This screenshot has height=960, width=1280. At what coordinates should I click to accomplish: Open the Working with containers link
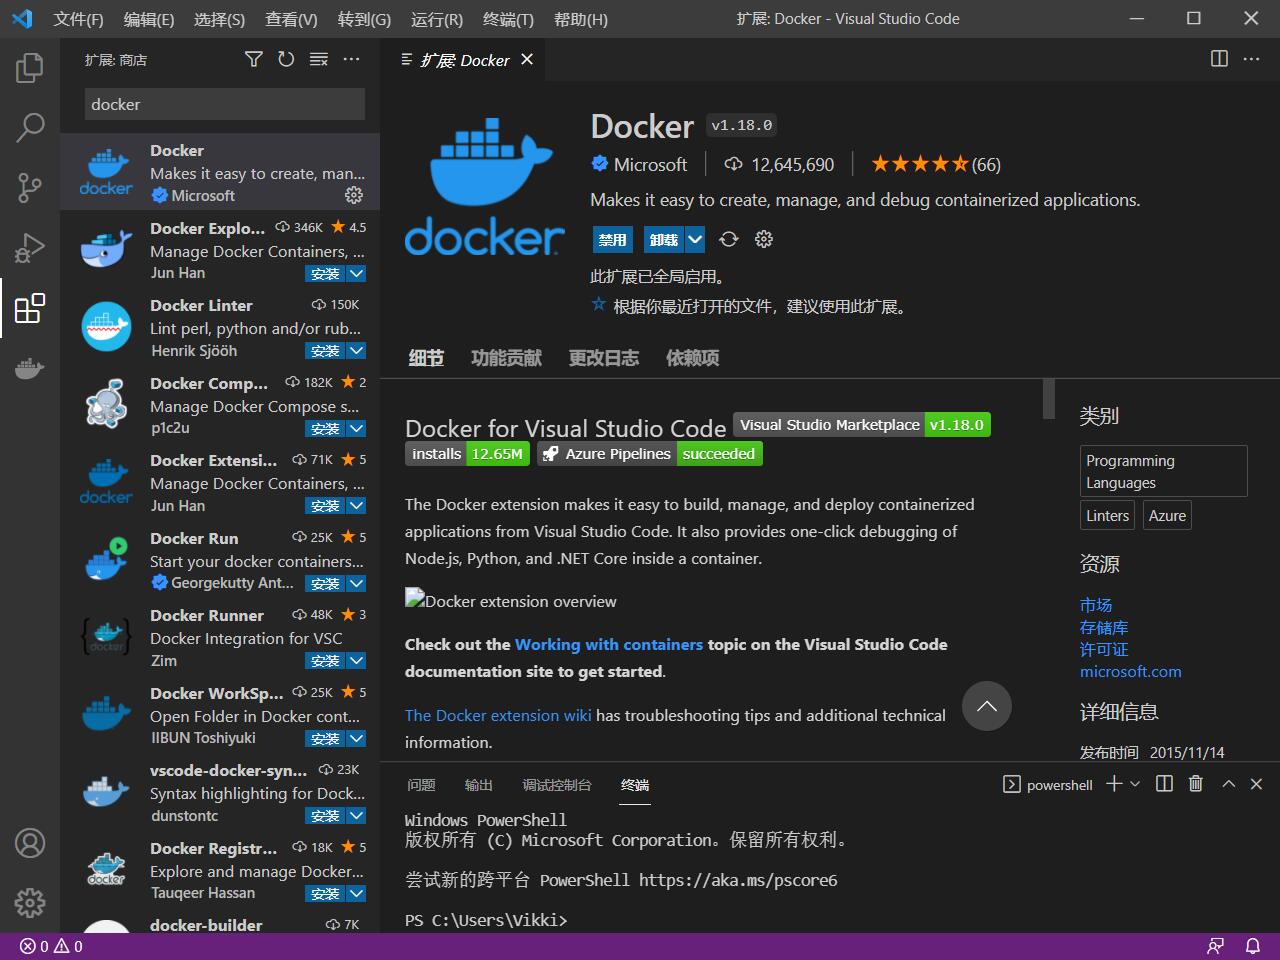609,644
